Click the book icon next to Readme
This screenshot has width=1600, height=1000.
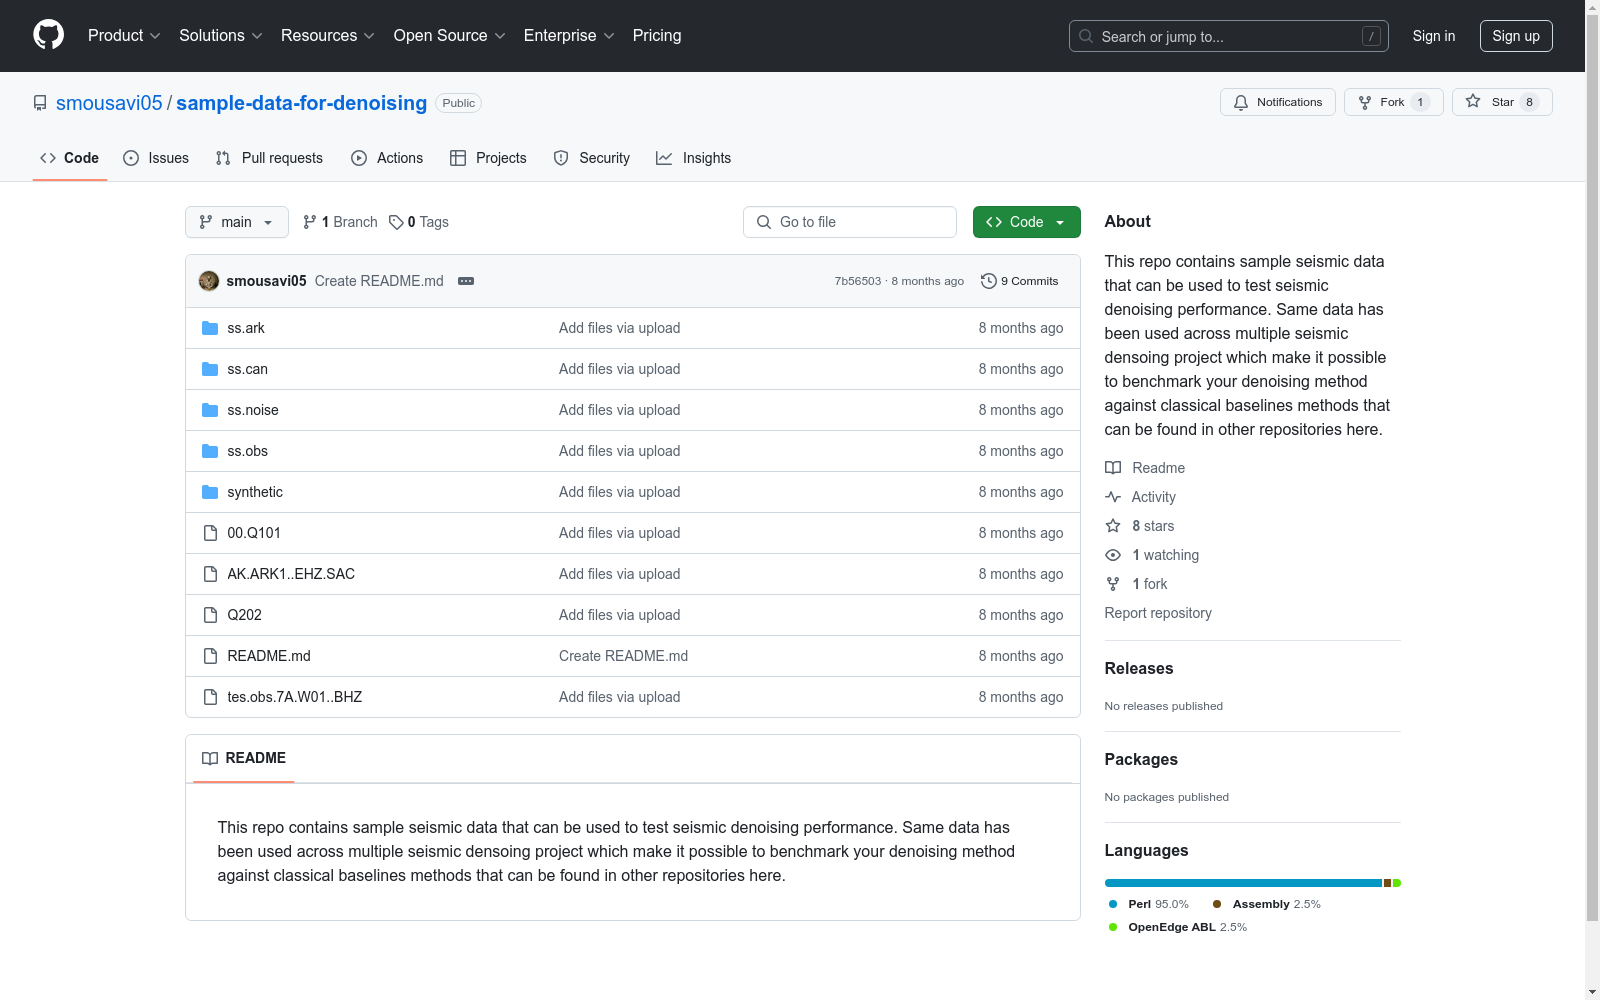[1113, 468]
